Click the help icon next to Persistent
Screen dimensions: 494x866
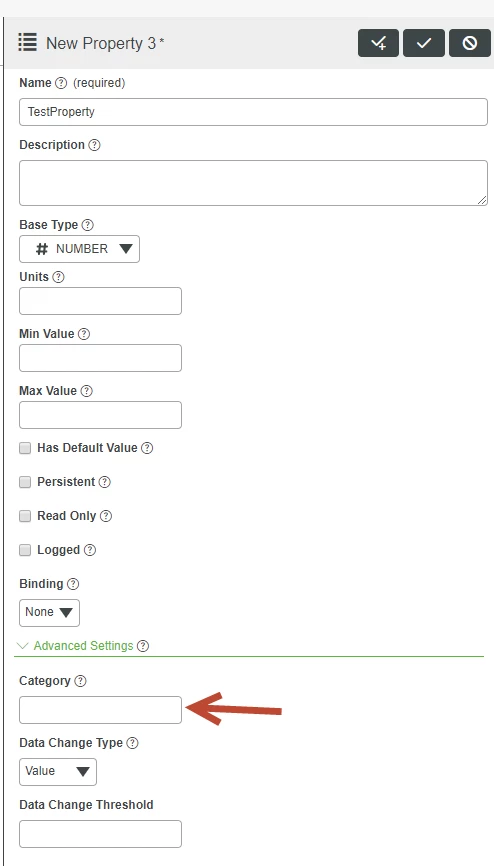point(105,482)
